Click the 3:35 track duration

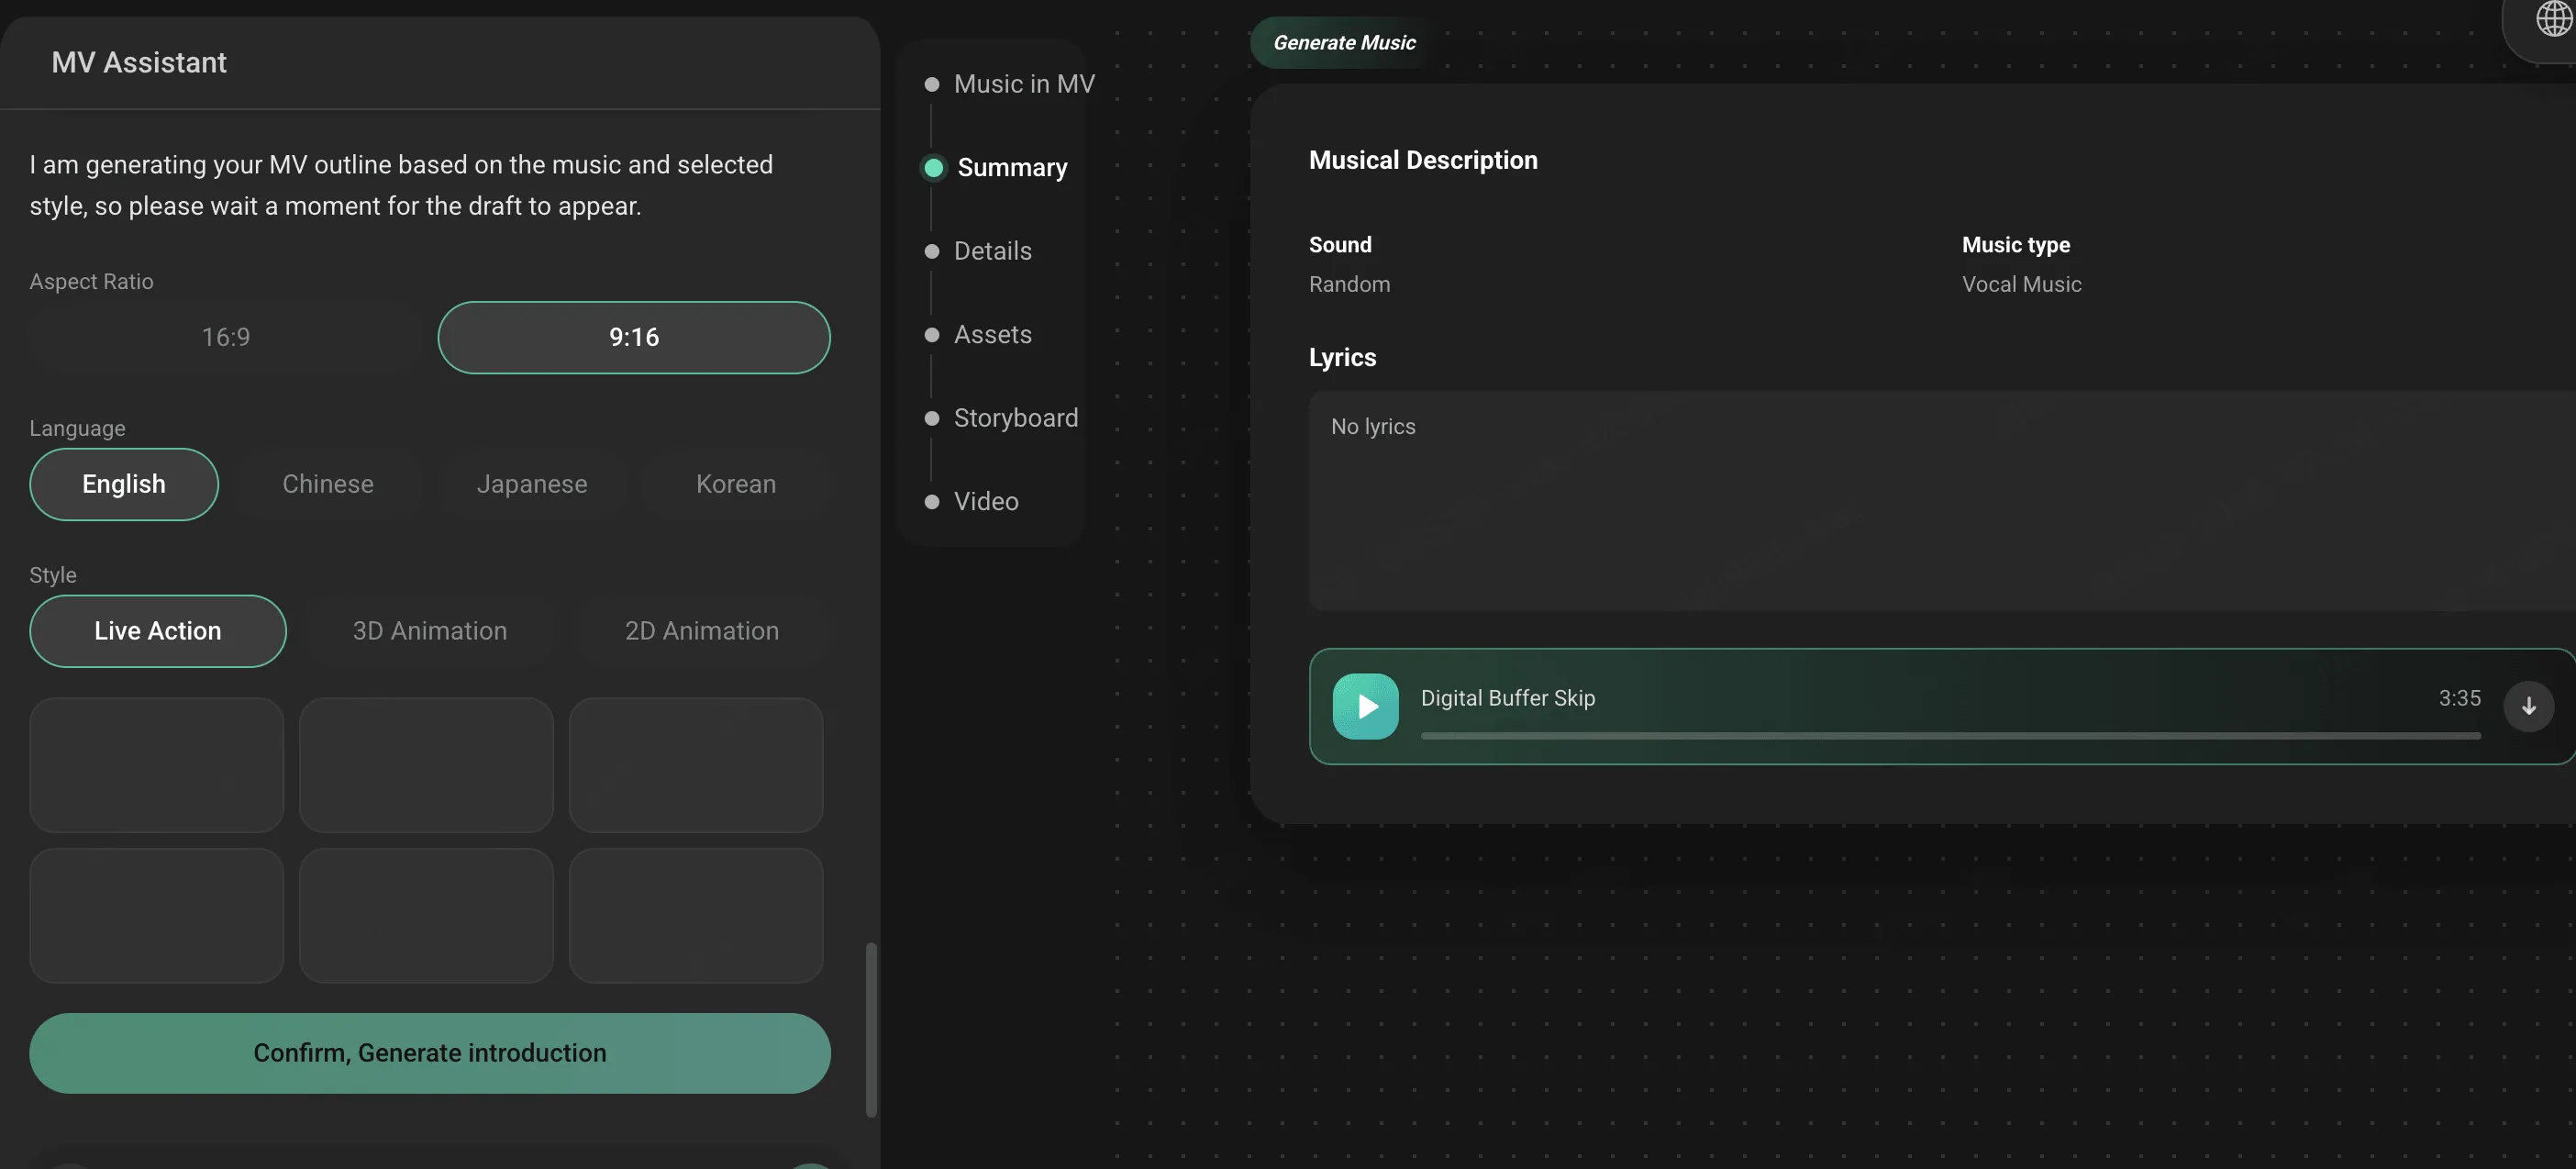(2459, 698)
